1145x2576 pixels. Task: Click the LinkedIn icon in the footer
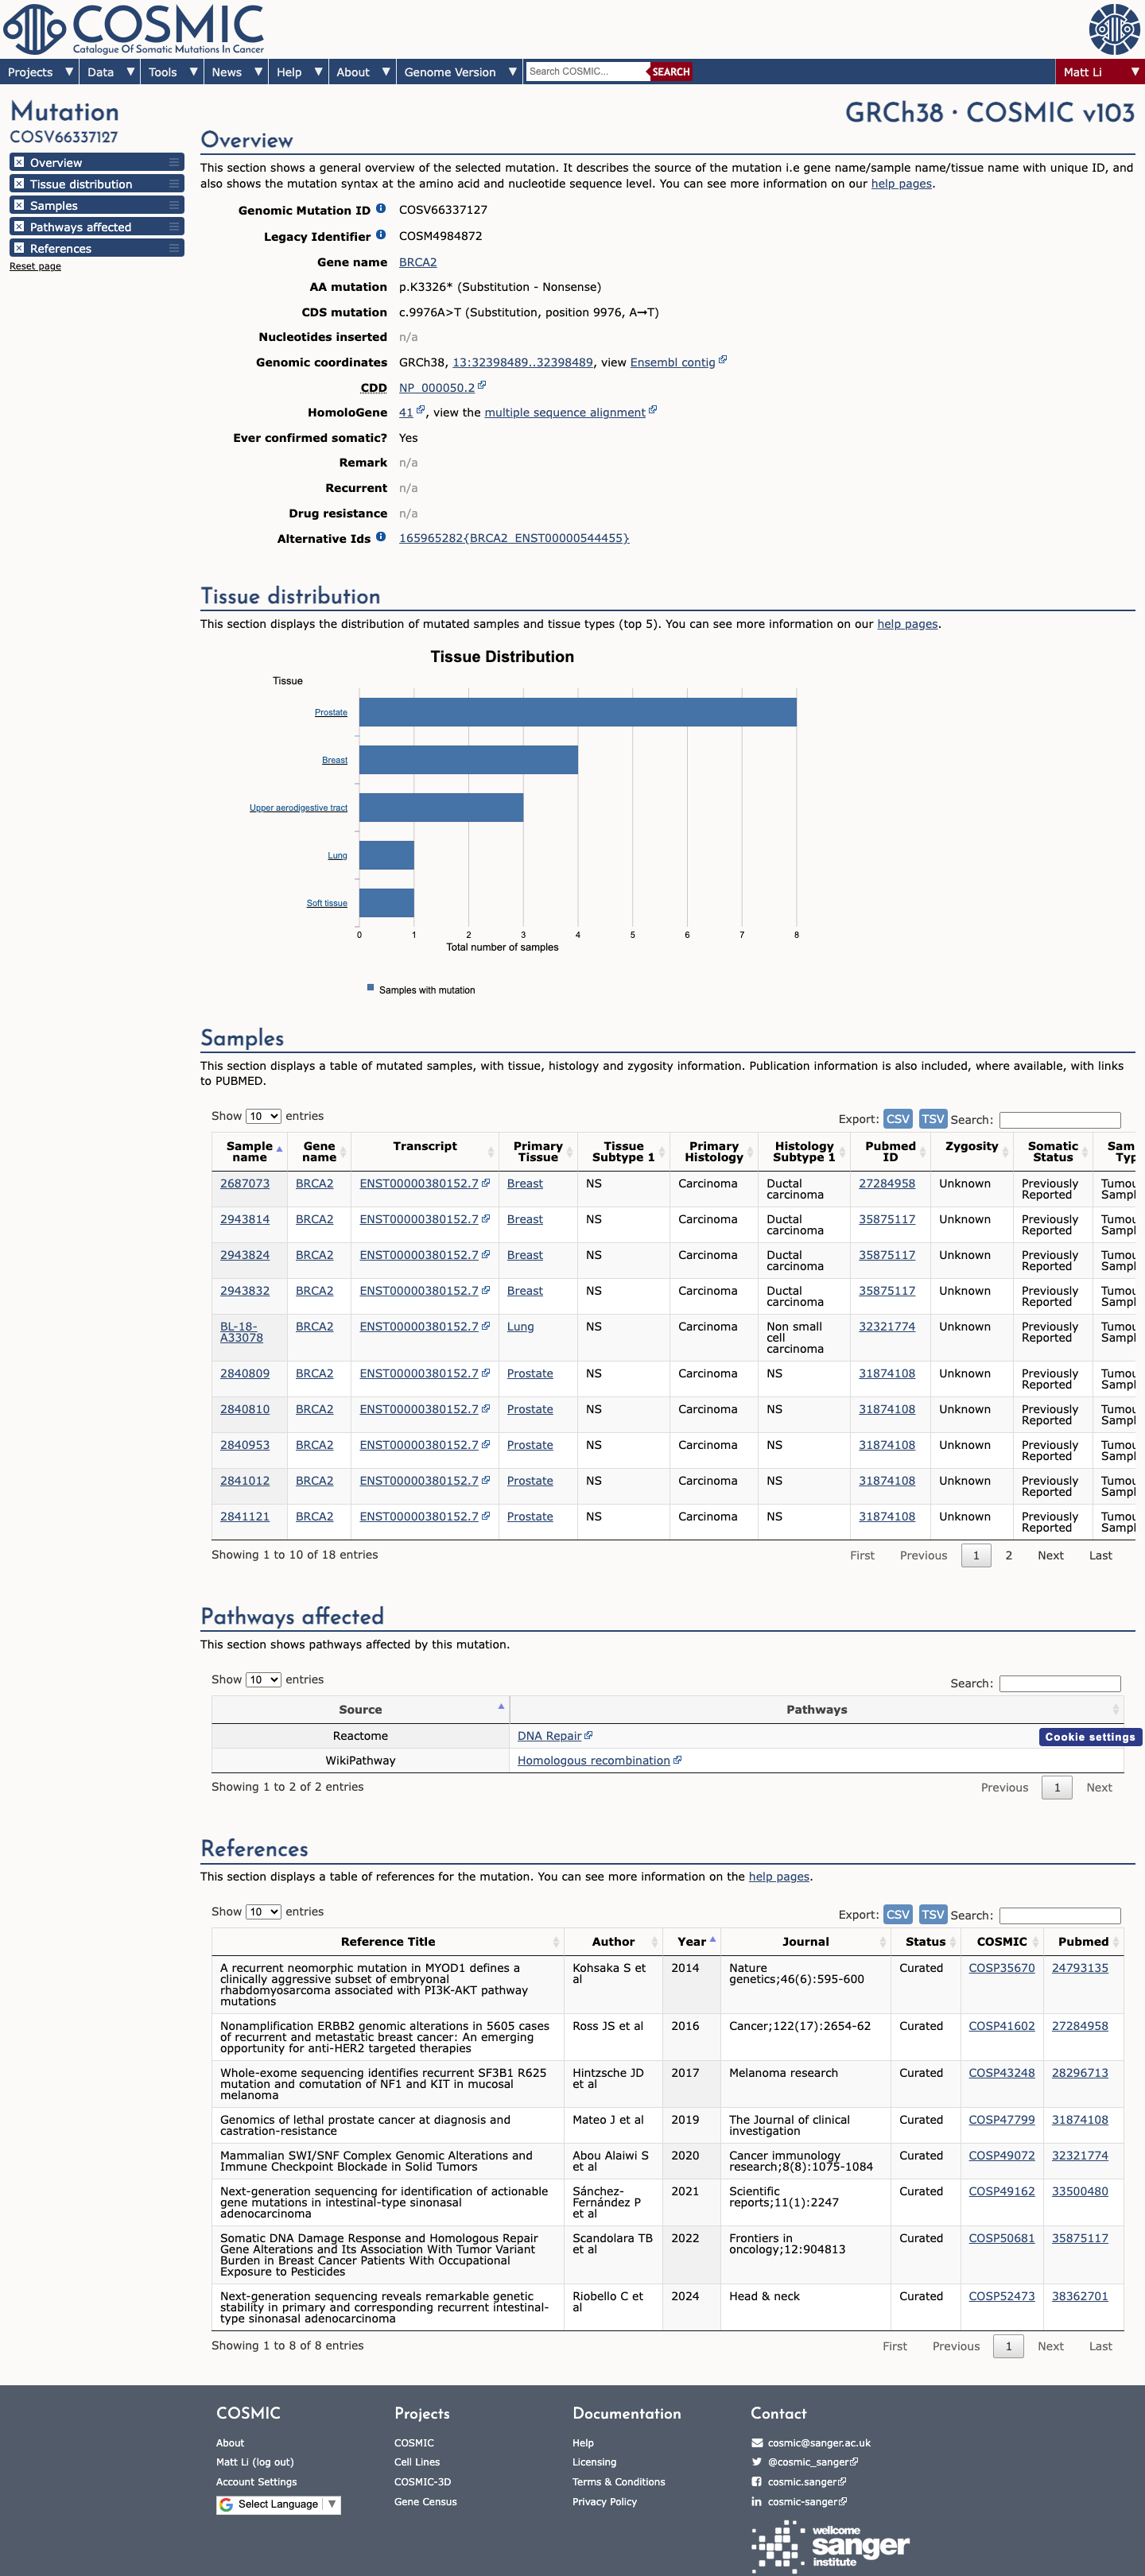pos(757,2501)
